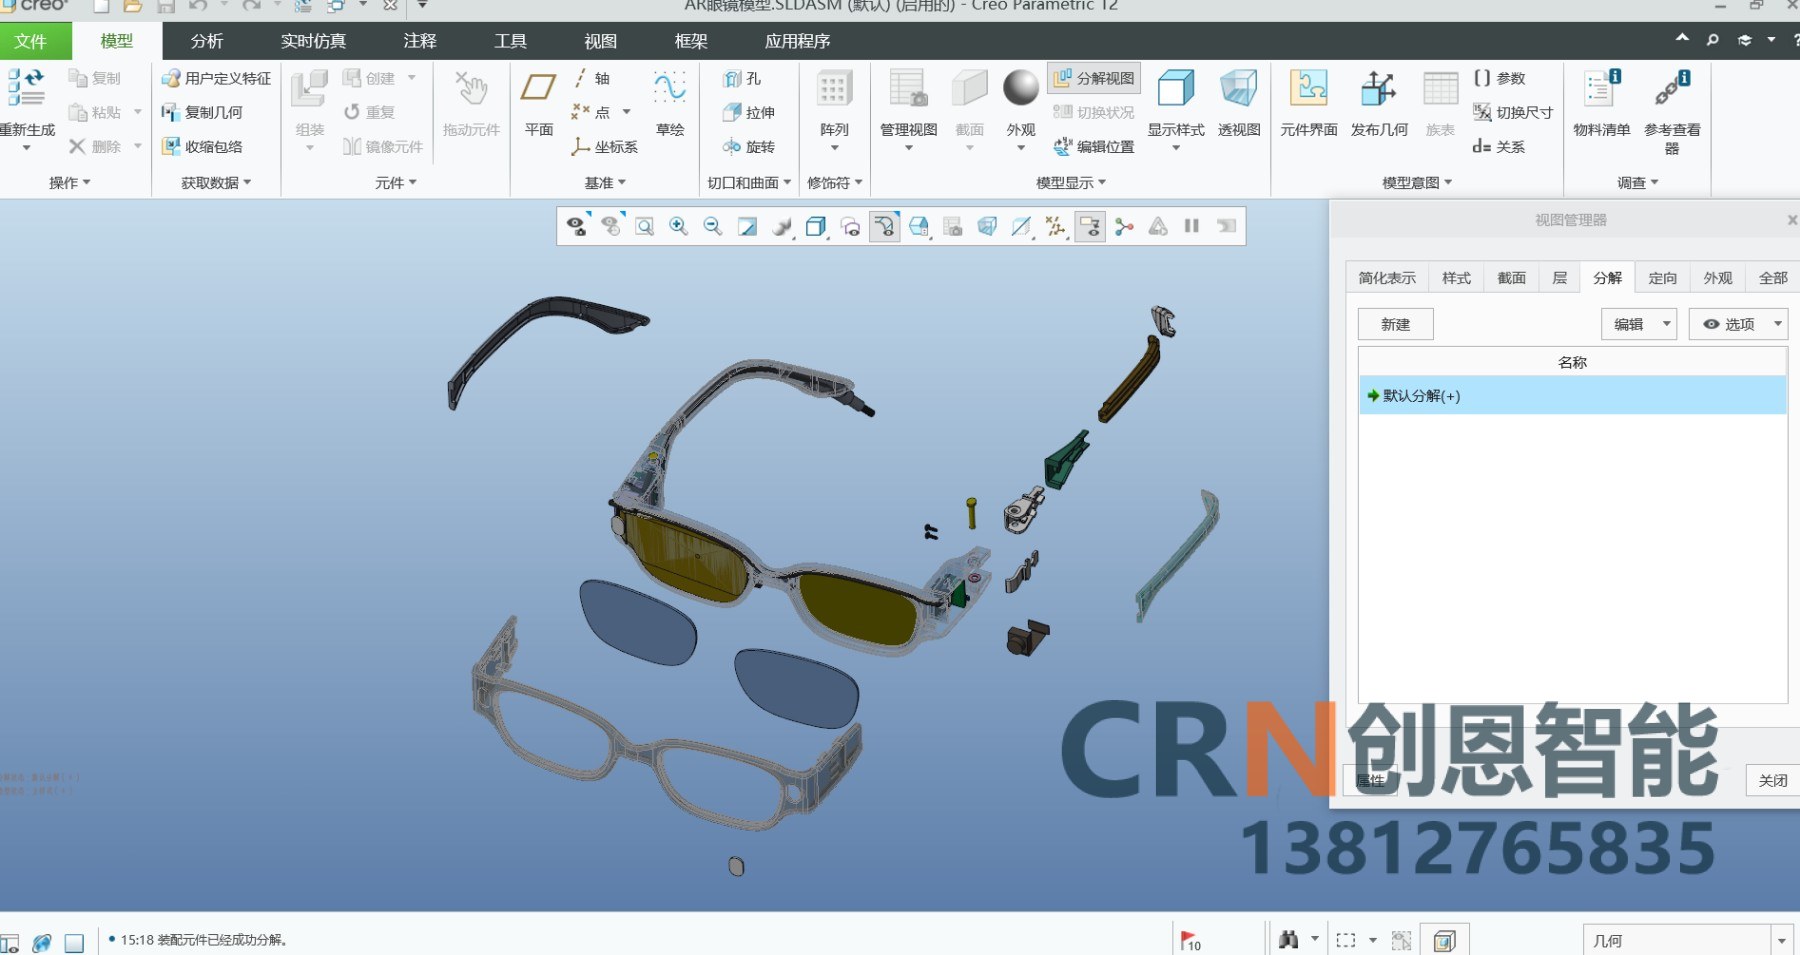Open Component Interface (元件界面)

coord(1308,102)
